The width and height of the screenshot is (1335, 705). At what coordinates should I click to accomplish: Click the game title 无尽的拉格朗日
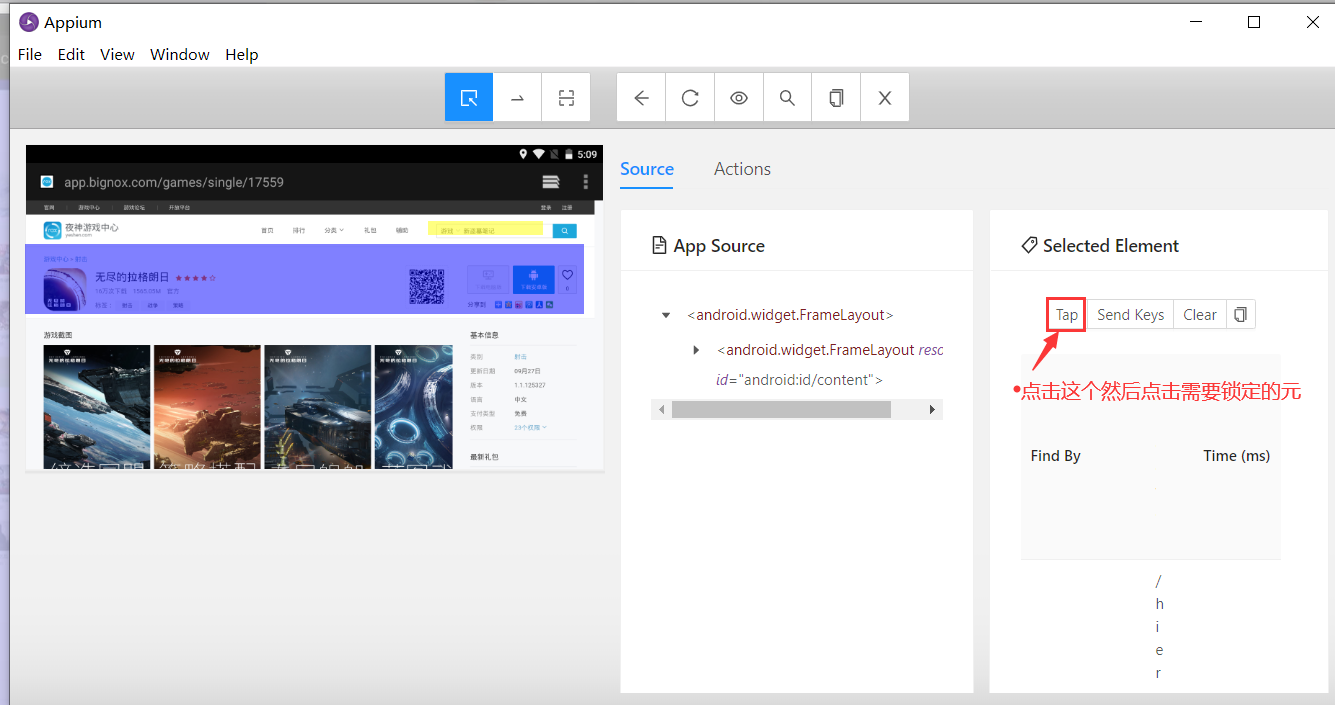[x=132, y=277]
